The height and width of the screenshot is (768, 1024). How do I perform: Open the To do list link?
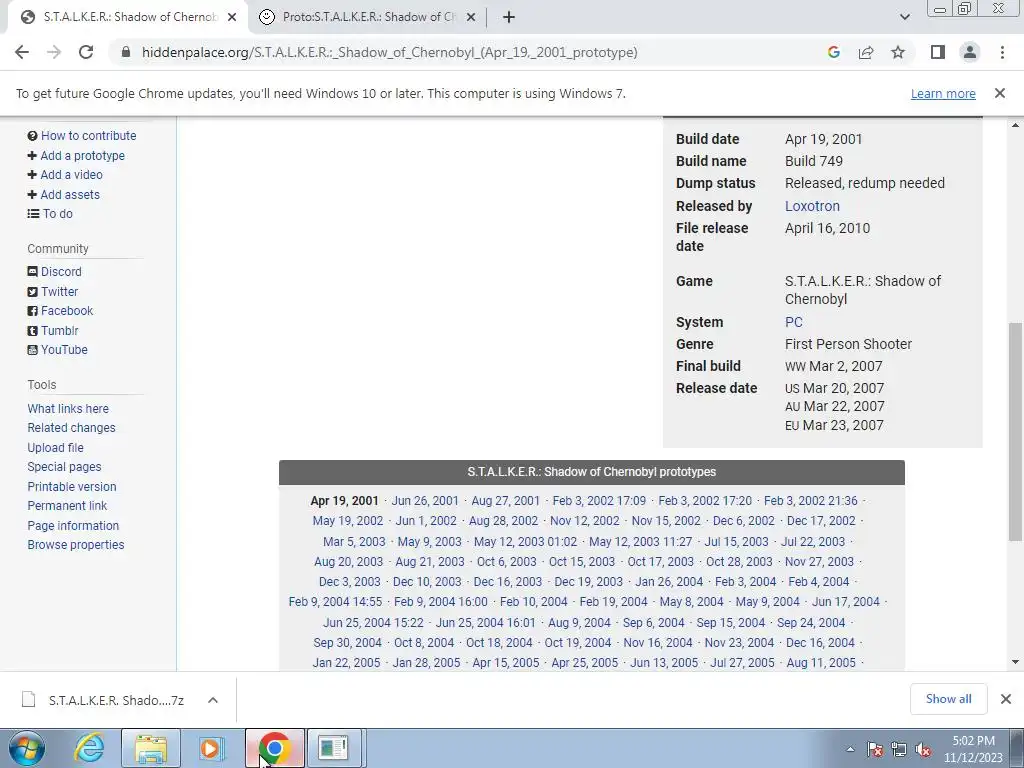(x=57, y=214)
